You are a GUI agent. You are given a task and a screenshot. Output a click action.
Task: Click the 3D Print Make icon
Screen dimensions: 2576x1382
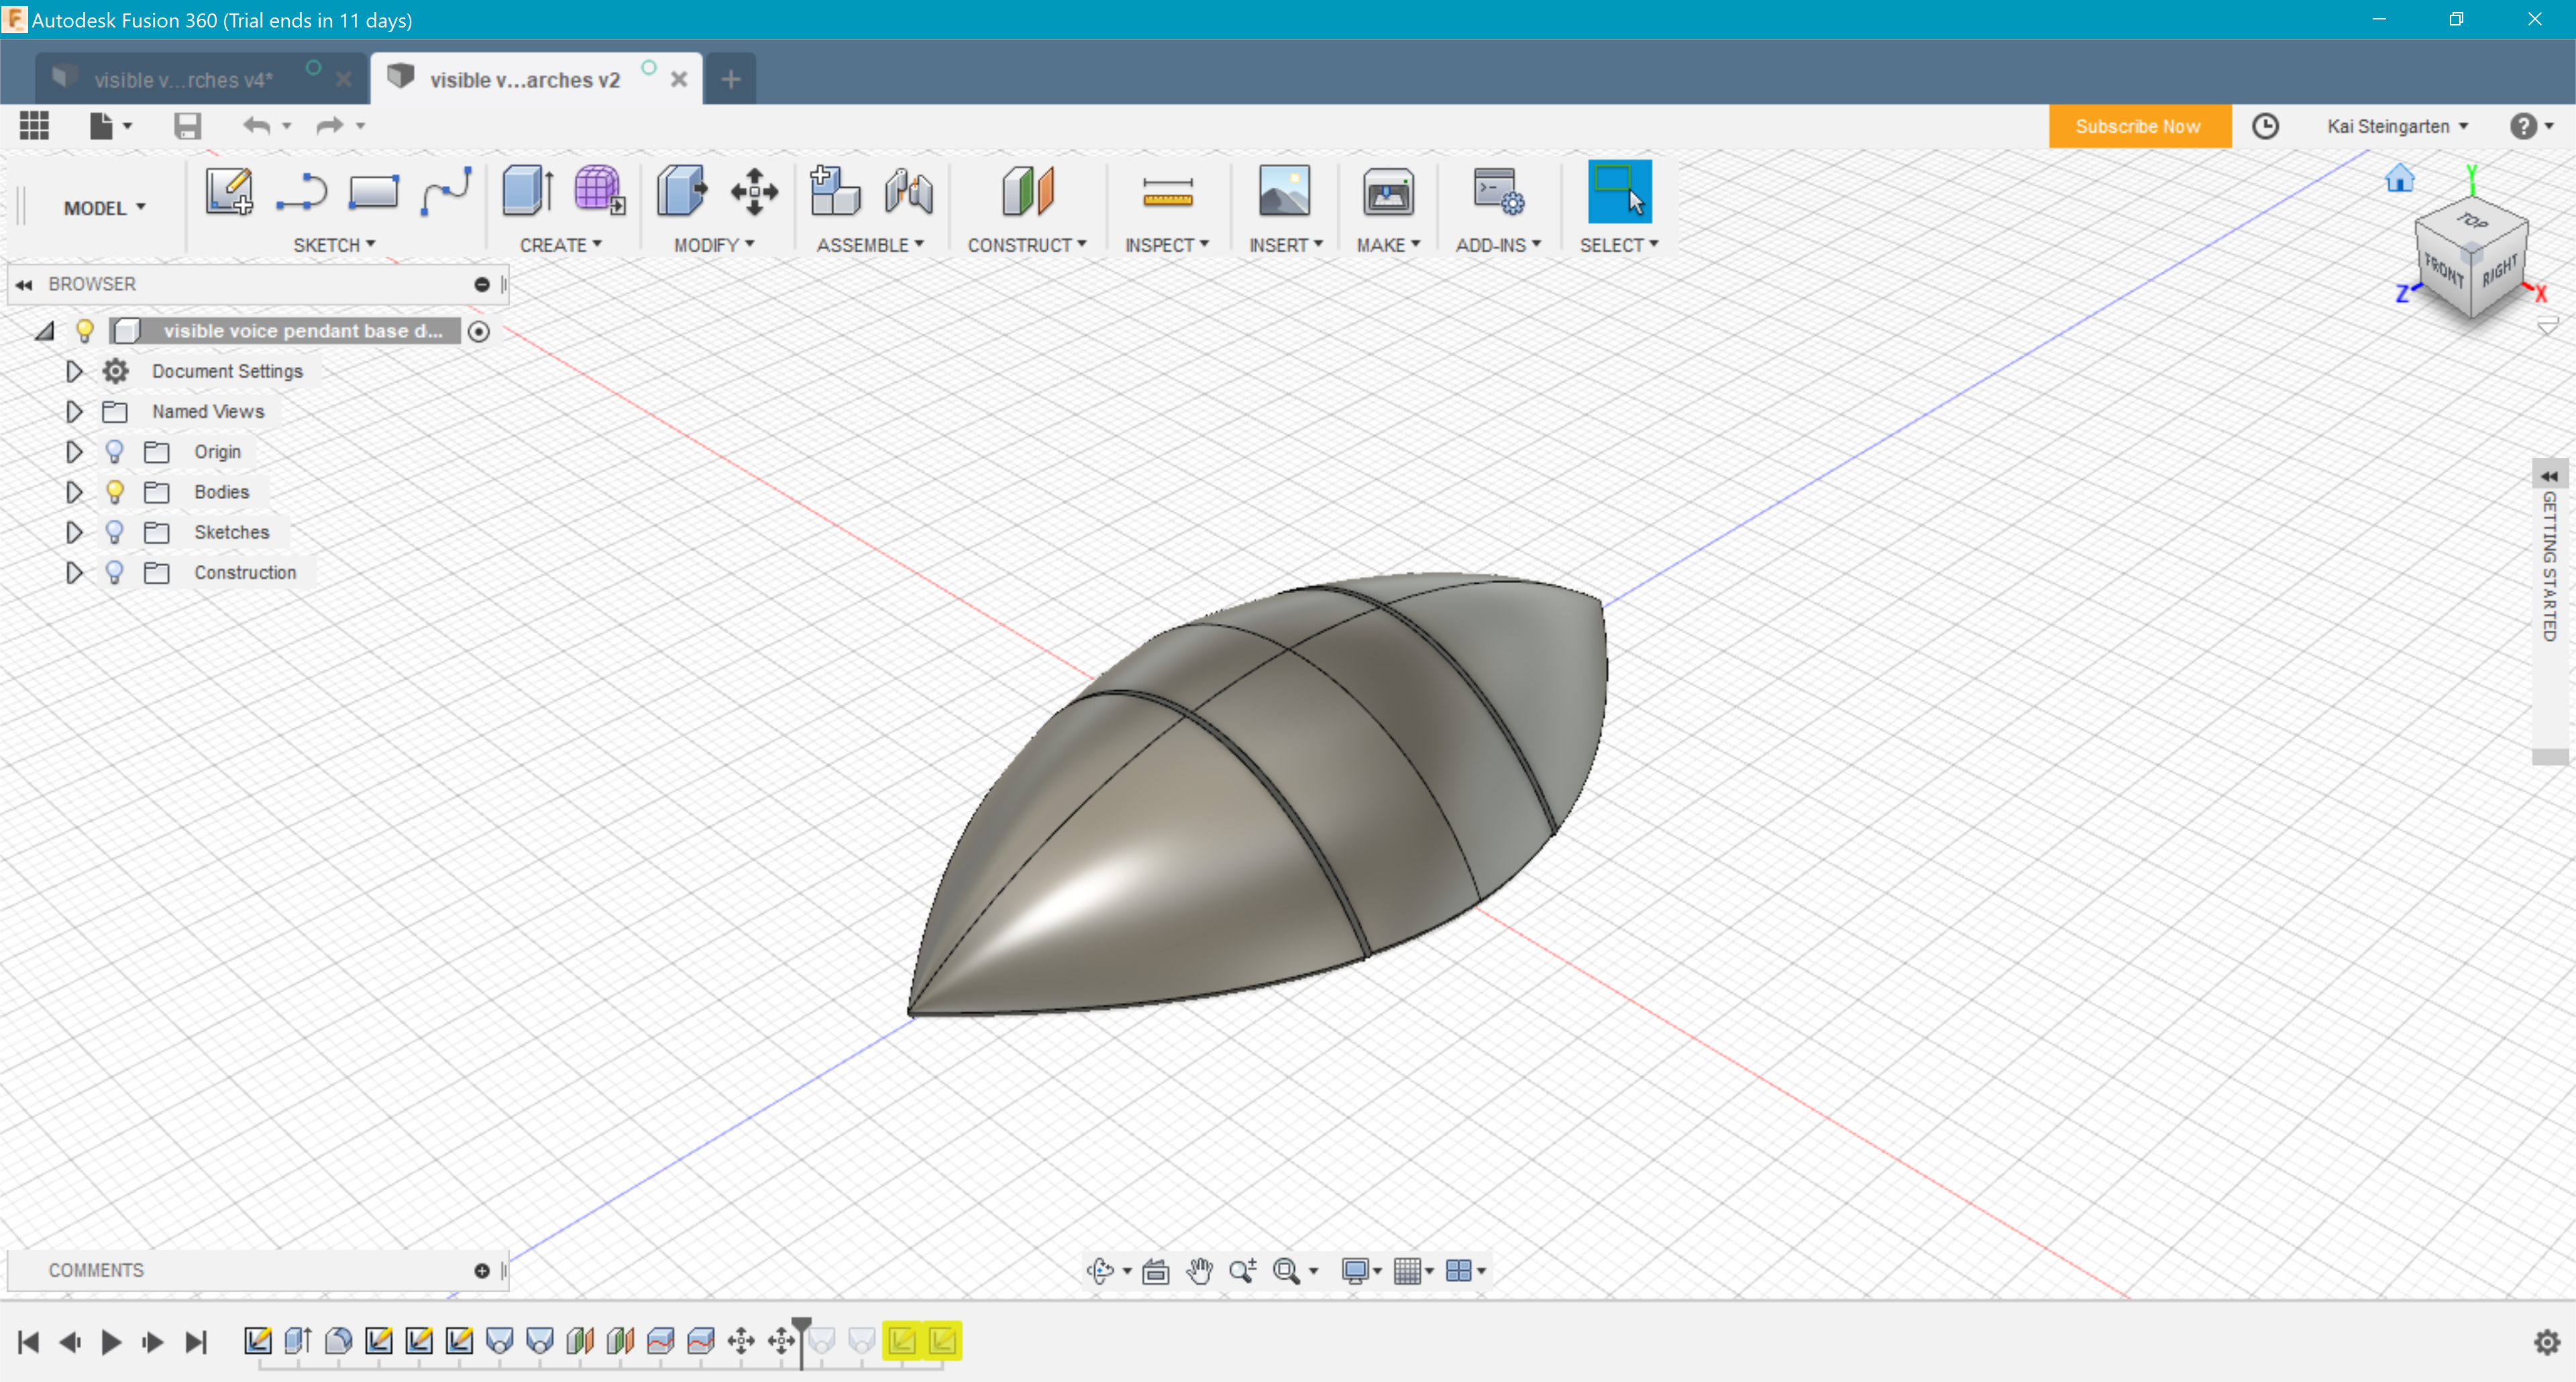click(x=1388, y=191)
